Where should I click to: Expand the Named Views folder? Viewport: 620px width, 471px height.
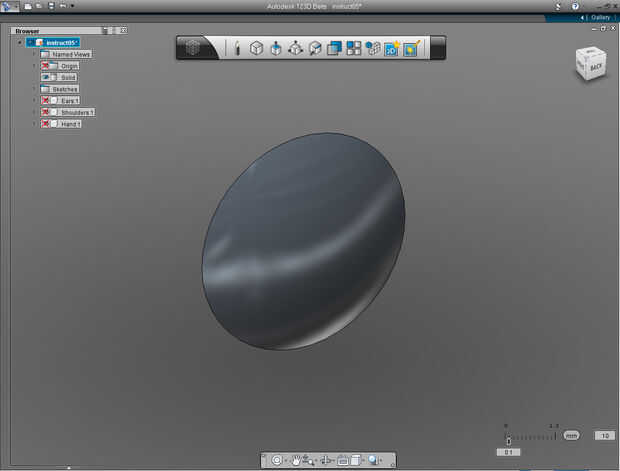point(34,54)
